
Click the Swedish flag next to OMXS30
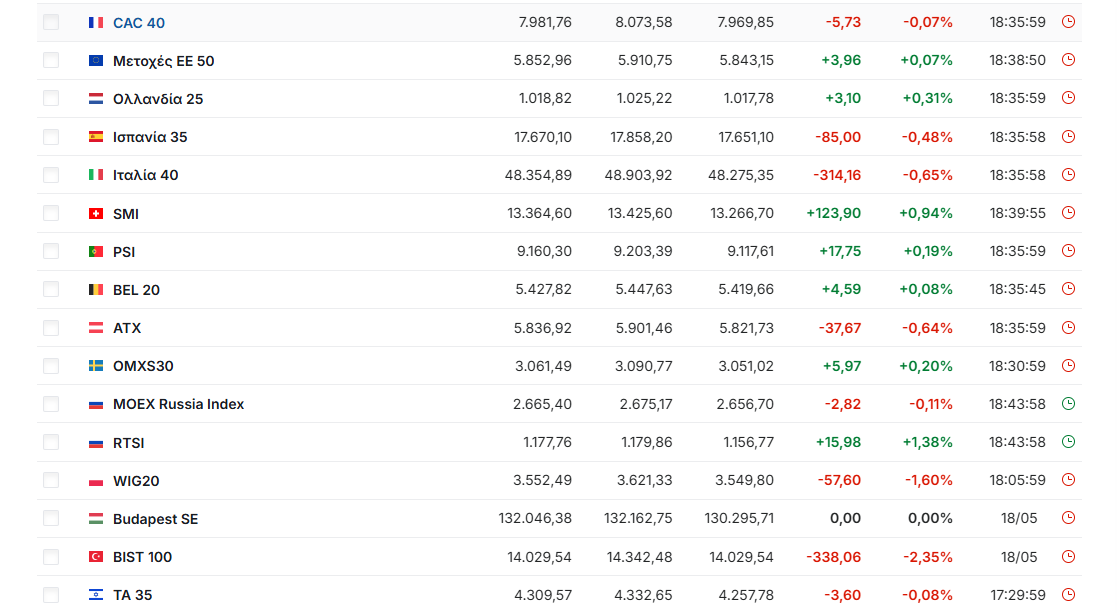tap(95, 366)
